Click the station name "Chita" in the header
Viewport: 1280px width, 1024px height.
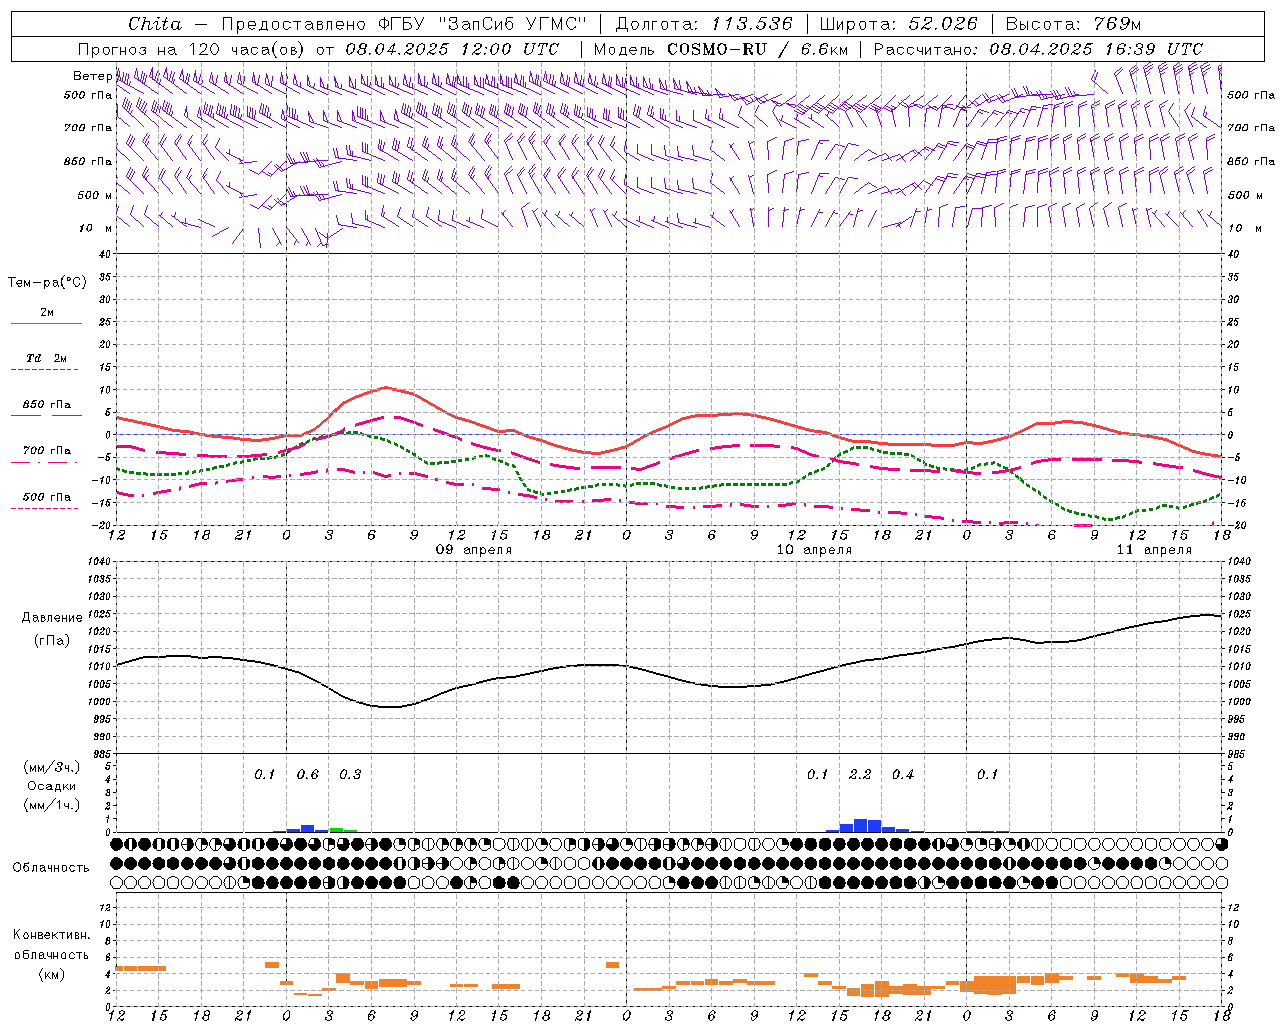[x=155, y=24]
